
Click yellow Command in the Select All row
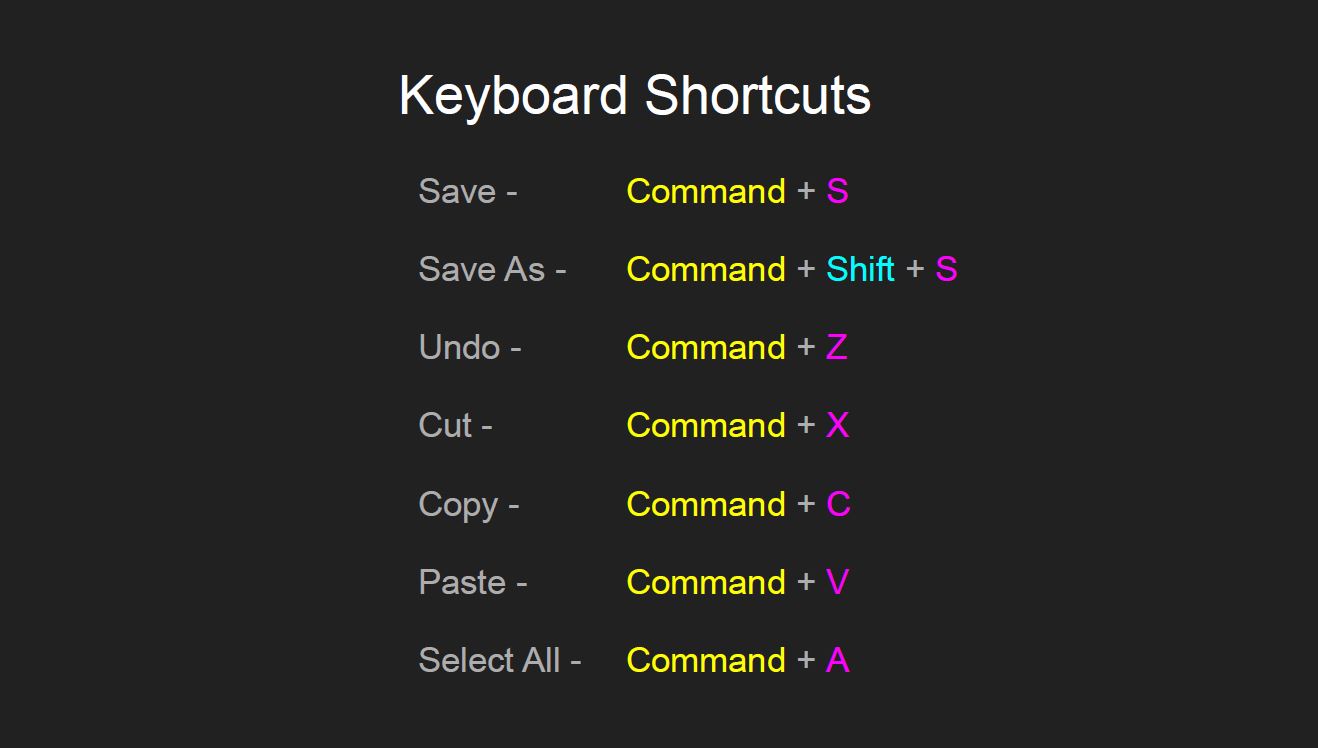(x=706, y=660)
